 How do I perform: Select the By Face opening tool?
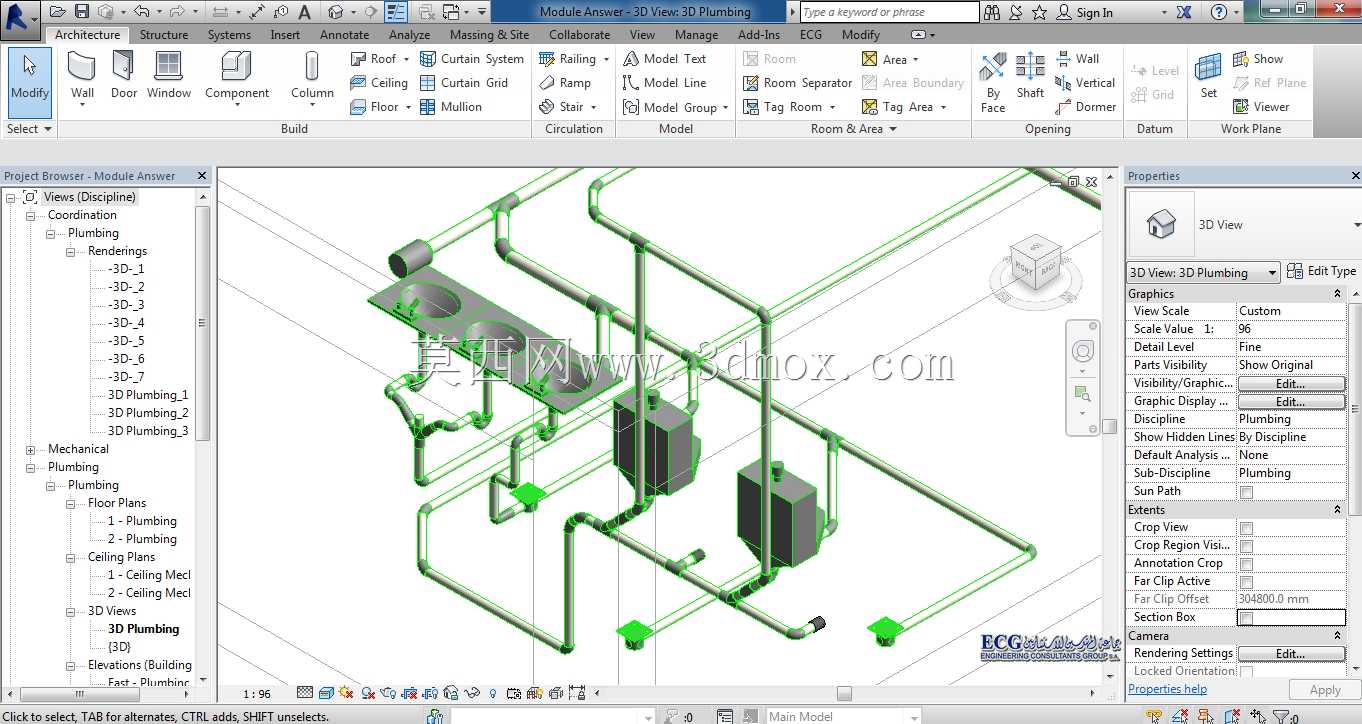point(993,82)
